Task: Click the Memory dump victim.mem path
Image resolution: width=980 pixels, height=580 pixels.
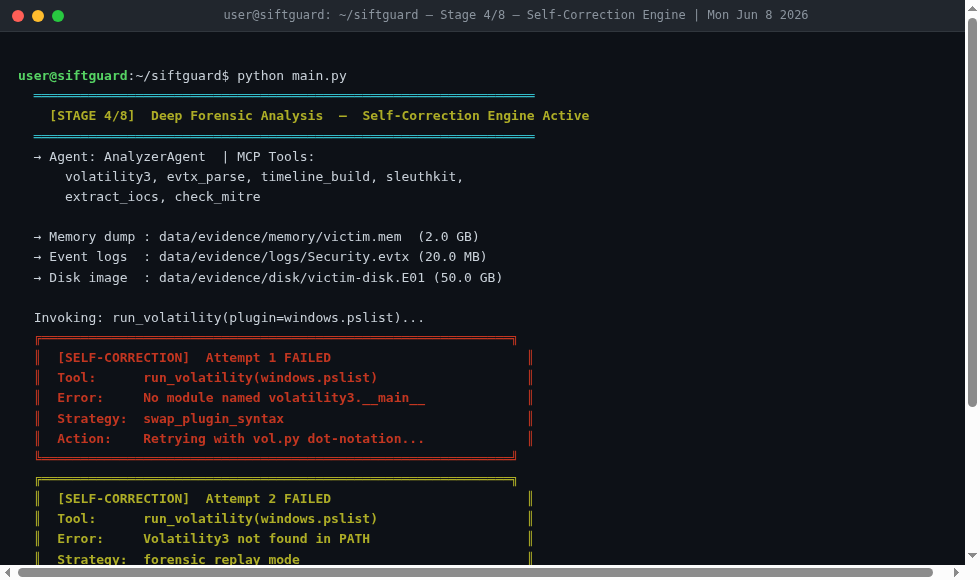Action: coord(280,237)
